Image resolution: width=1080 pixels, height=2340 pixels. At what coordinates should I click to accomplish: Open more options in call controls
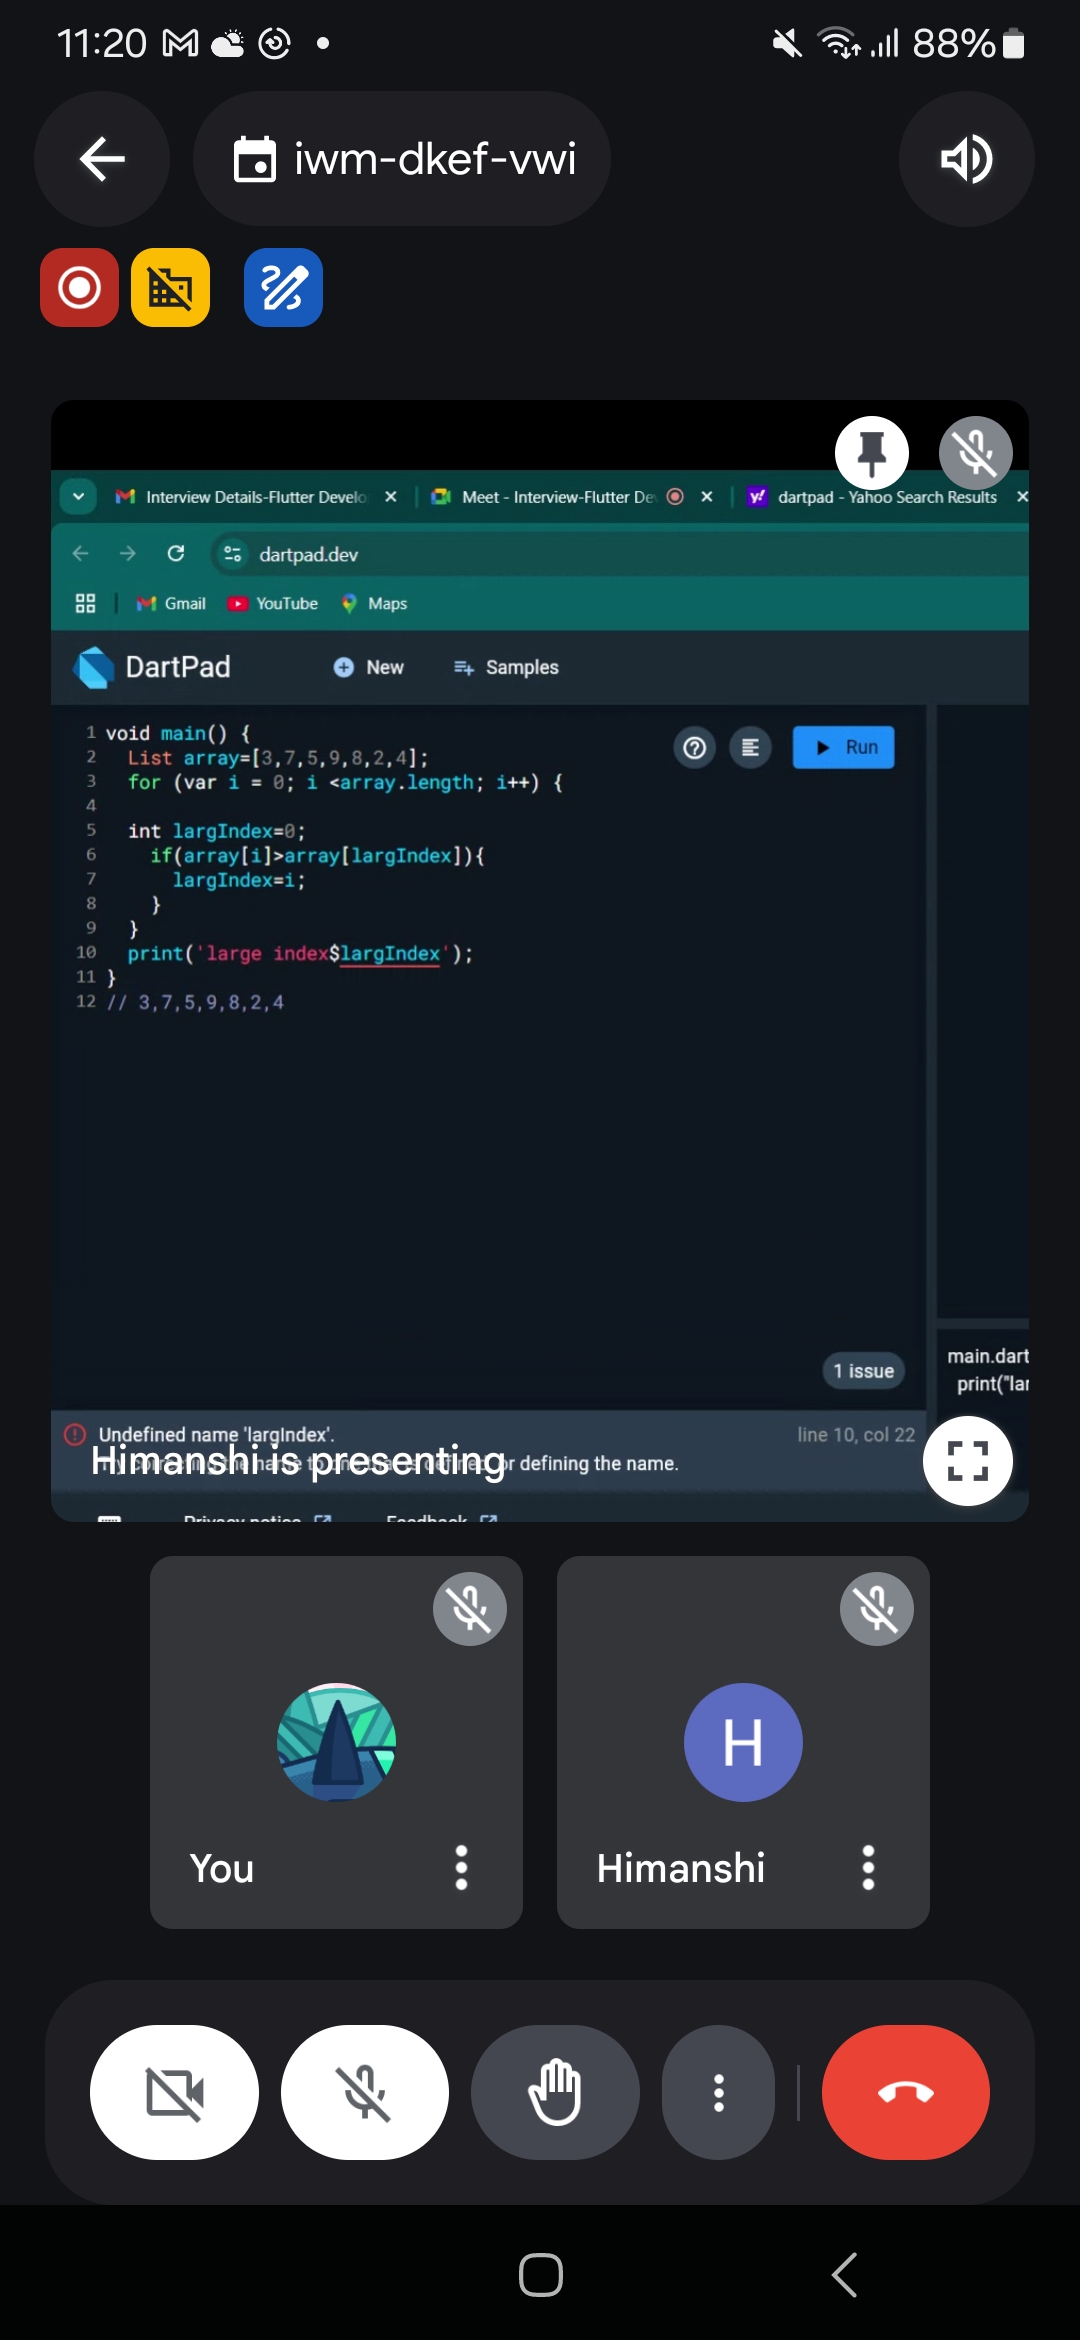[x=718, y=2092]
